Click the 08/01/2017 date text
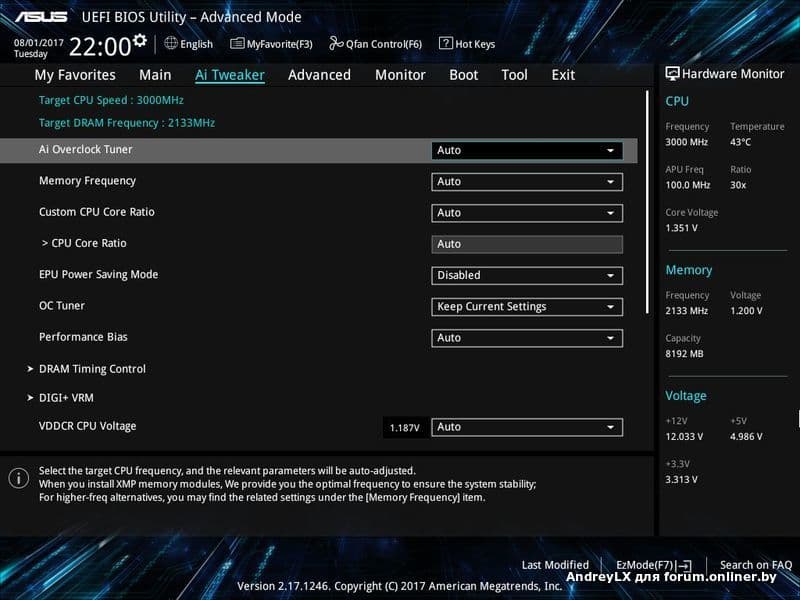Viewport: 800px width, 600px height. click(39, 43)
